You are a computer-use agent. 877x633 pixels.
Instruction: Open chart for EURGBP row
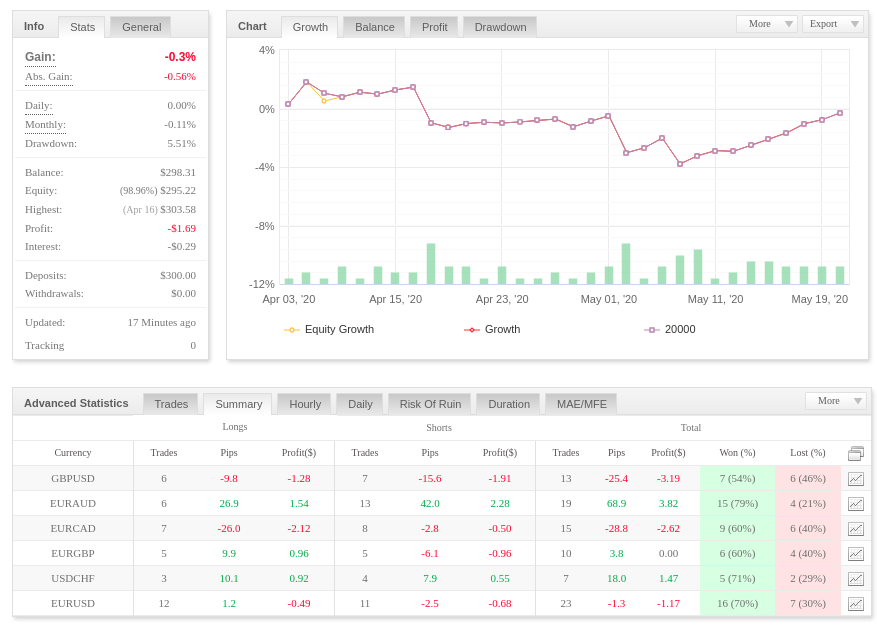click(856, 554)
